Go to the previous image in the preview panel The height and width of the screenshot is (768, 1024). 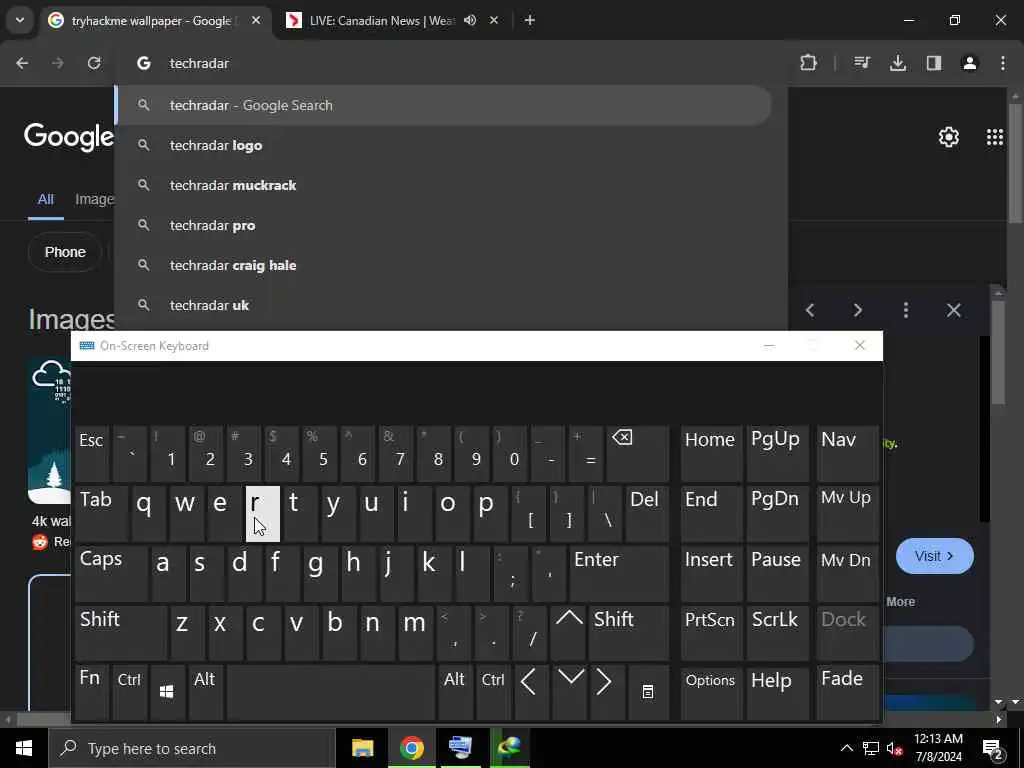[810, 310]
